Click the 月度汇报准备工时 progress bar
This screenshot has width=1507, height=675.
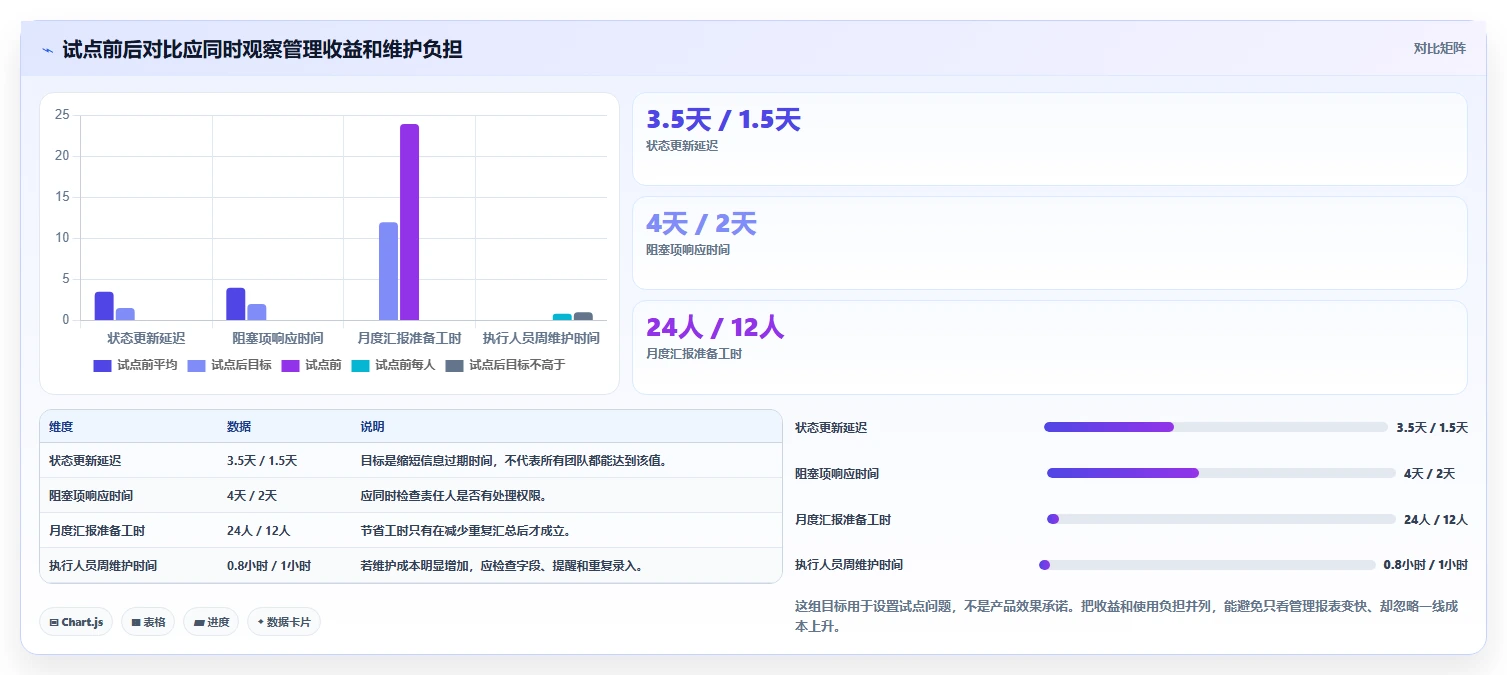click(1221, 519)
